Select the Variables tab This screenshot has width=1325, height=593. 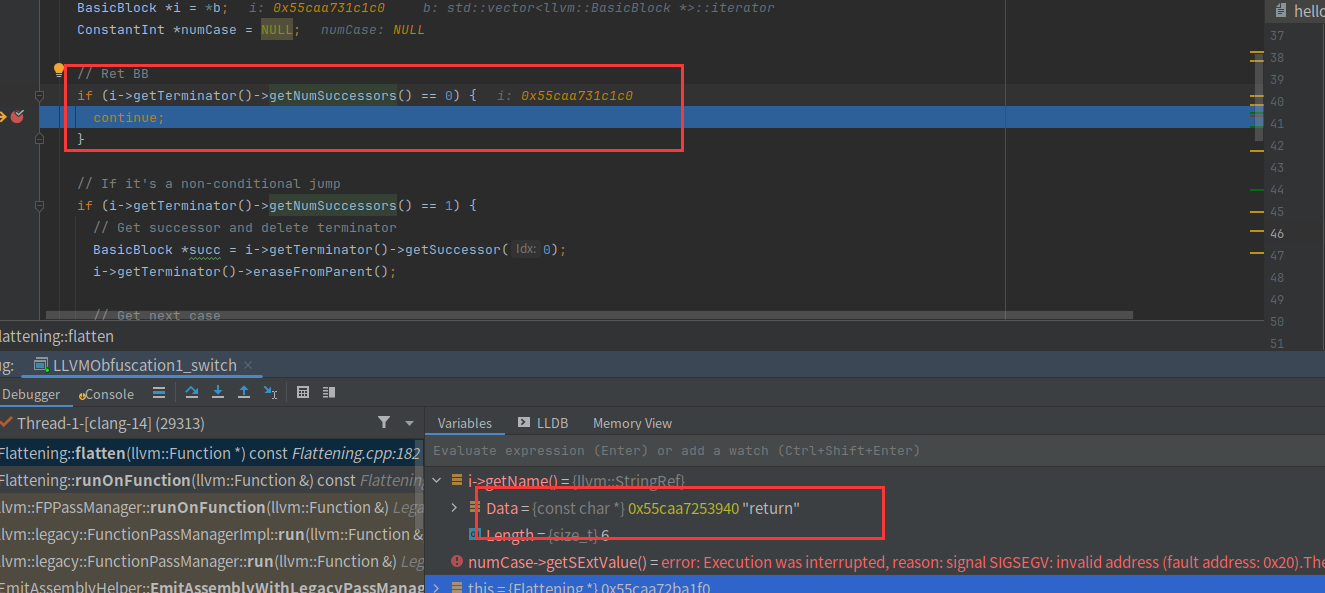pos(465,423)
